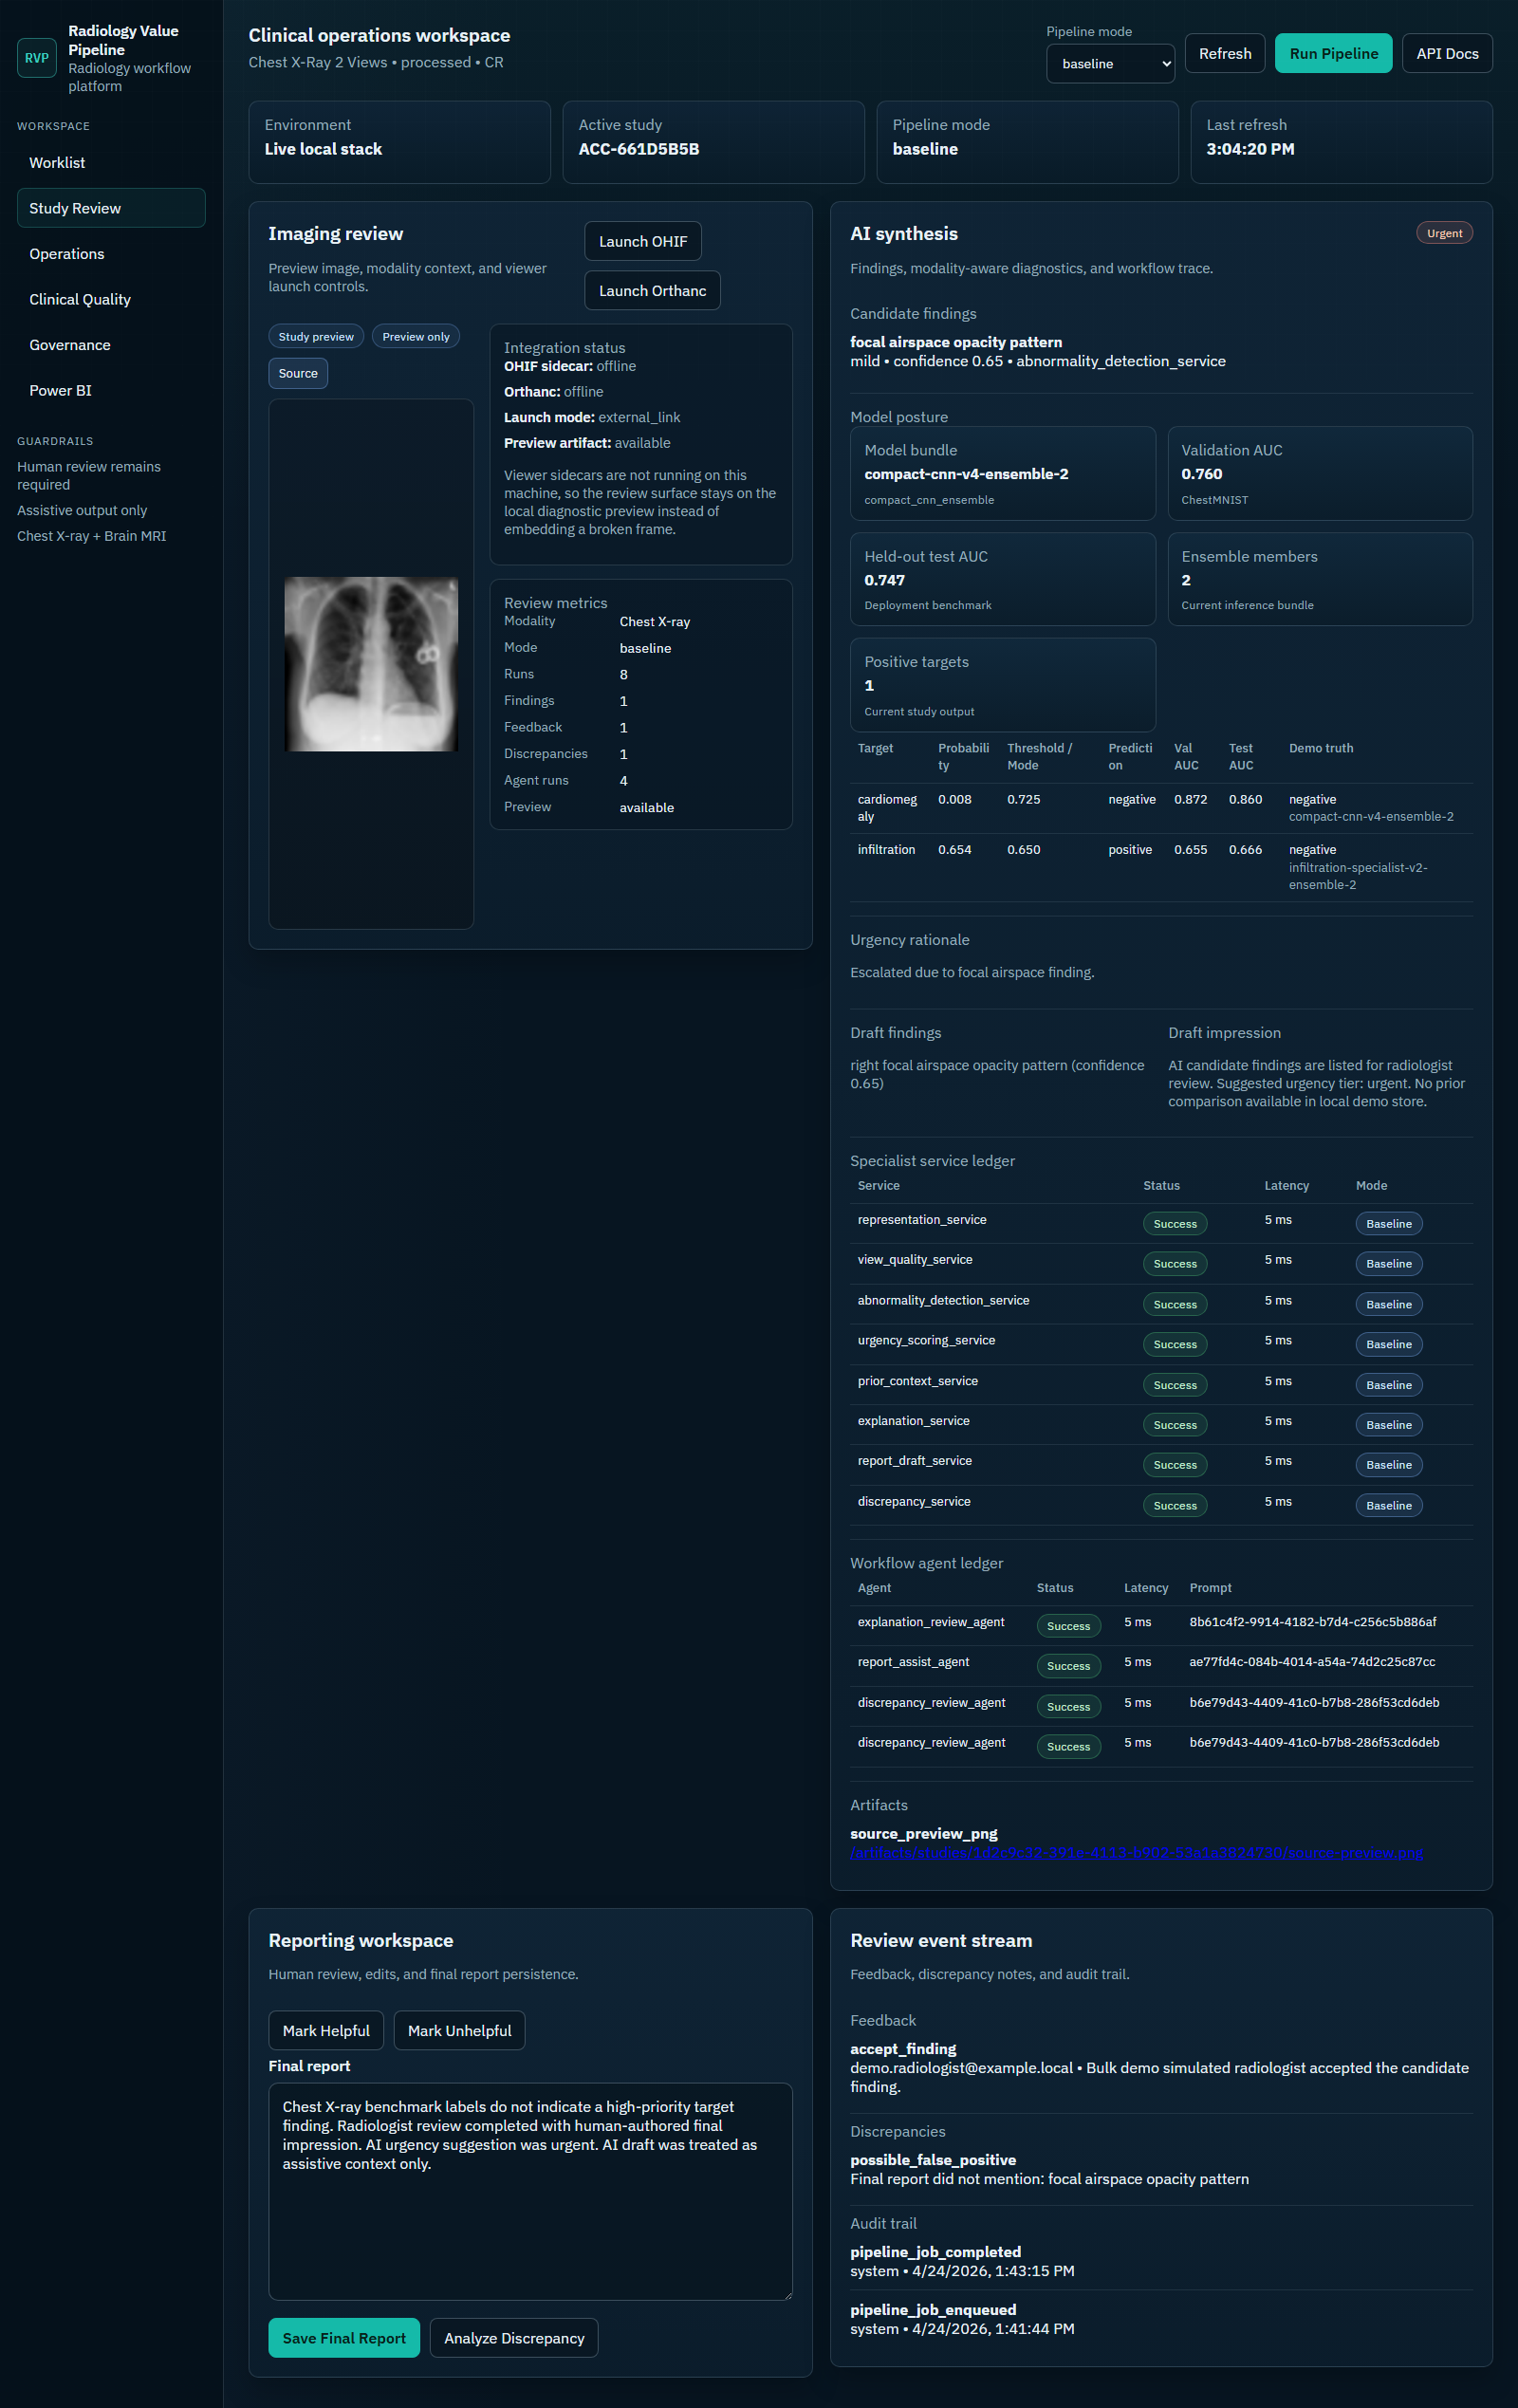Click the Active study ACC-661D5B5B value

point(639,149)
